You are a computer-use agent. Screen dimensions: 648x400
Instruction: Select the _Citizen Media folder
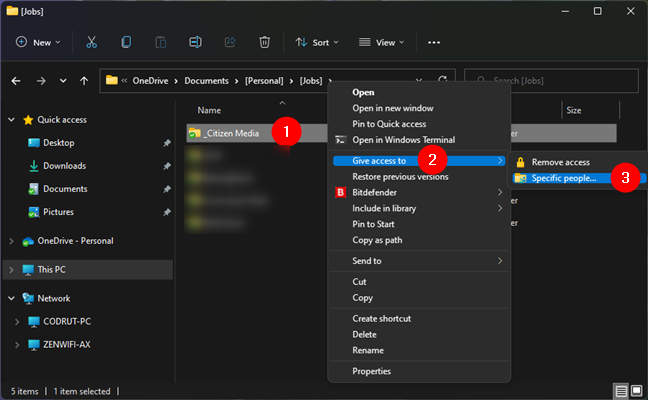coord(232,133)
